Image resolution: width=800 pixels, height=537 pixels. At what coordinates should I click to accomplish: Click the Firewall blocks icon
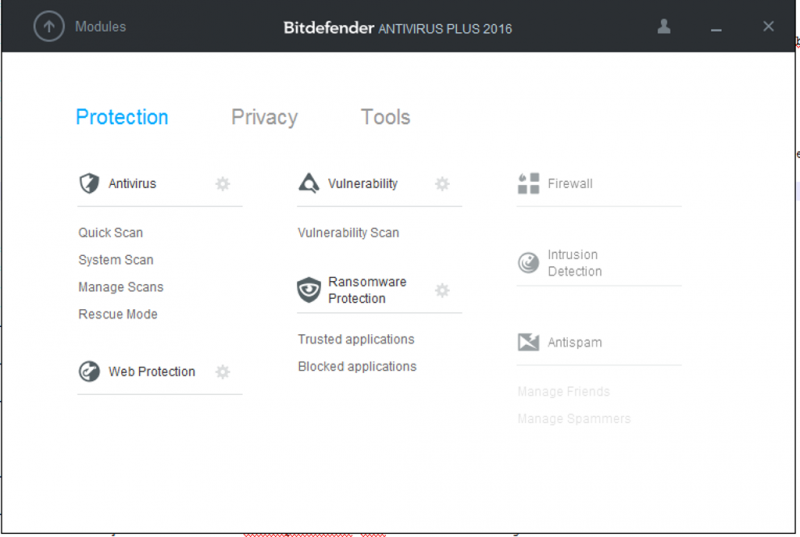pos(529,183)
